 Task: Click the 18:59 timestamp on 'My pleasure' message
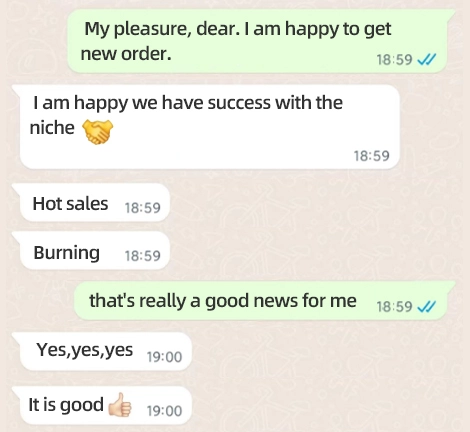[395, 60]
